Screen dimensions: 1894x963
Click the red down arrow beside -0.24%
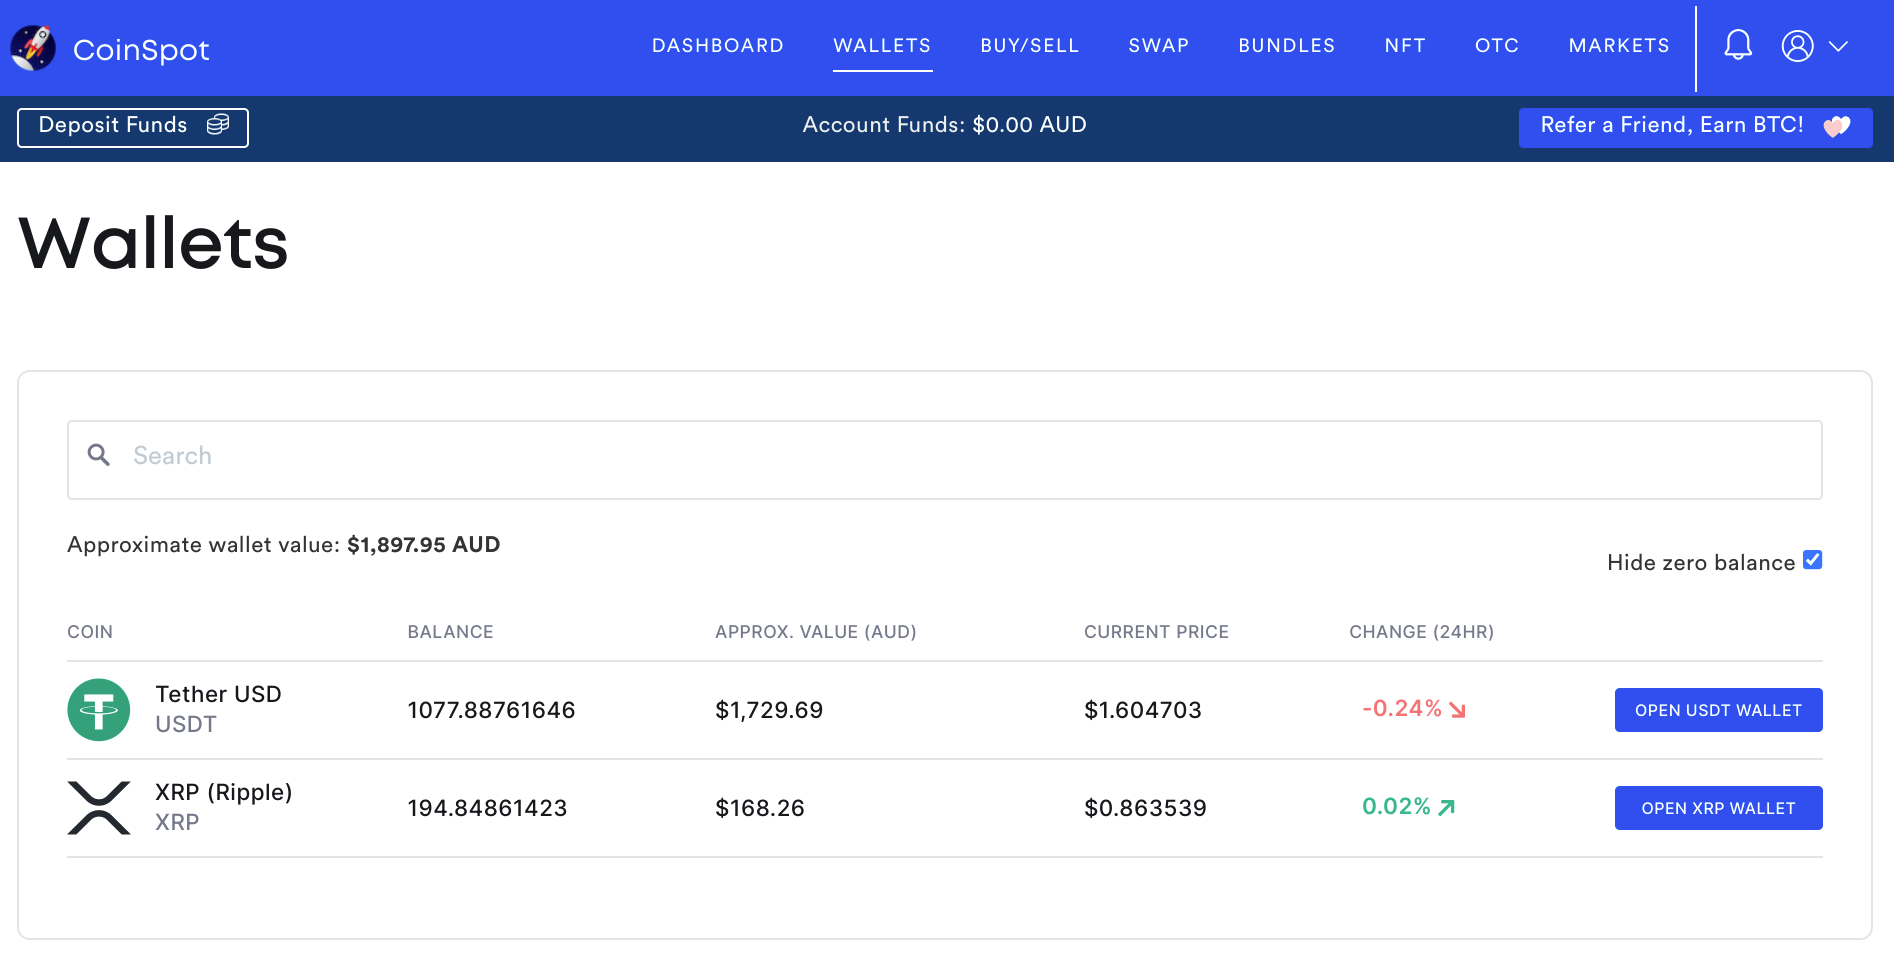[x=1457, y=710]
